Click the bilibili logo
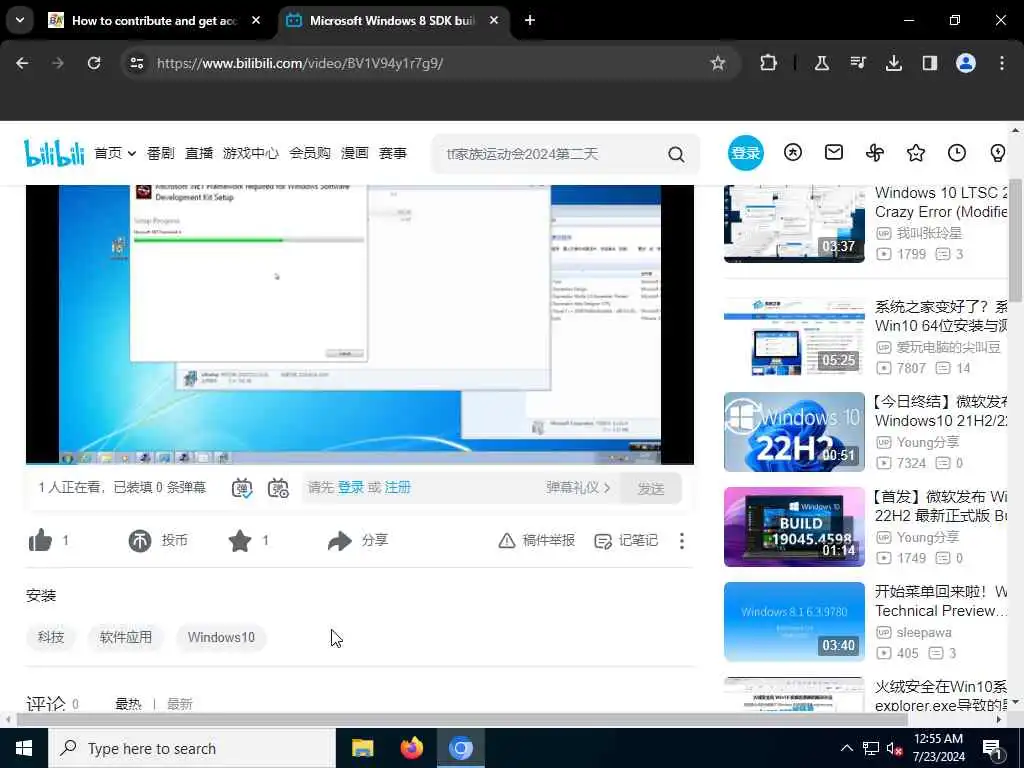This screenshot has width=1024, height=768. 54,153
